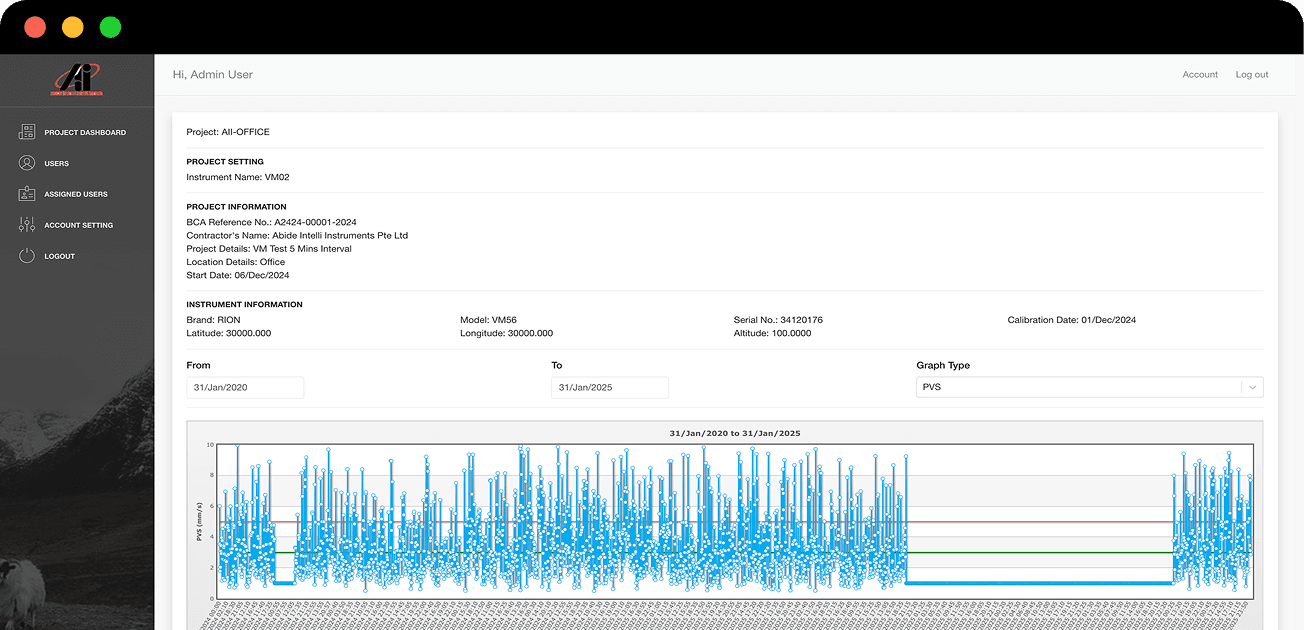Open the PVS graph type dropdown
1304x630 pixels.
click(1089, 387)
